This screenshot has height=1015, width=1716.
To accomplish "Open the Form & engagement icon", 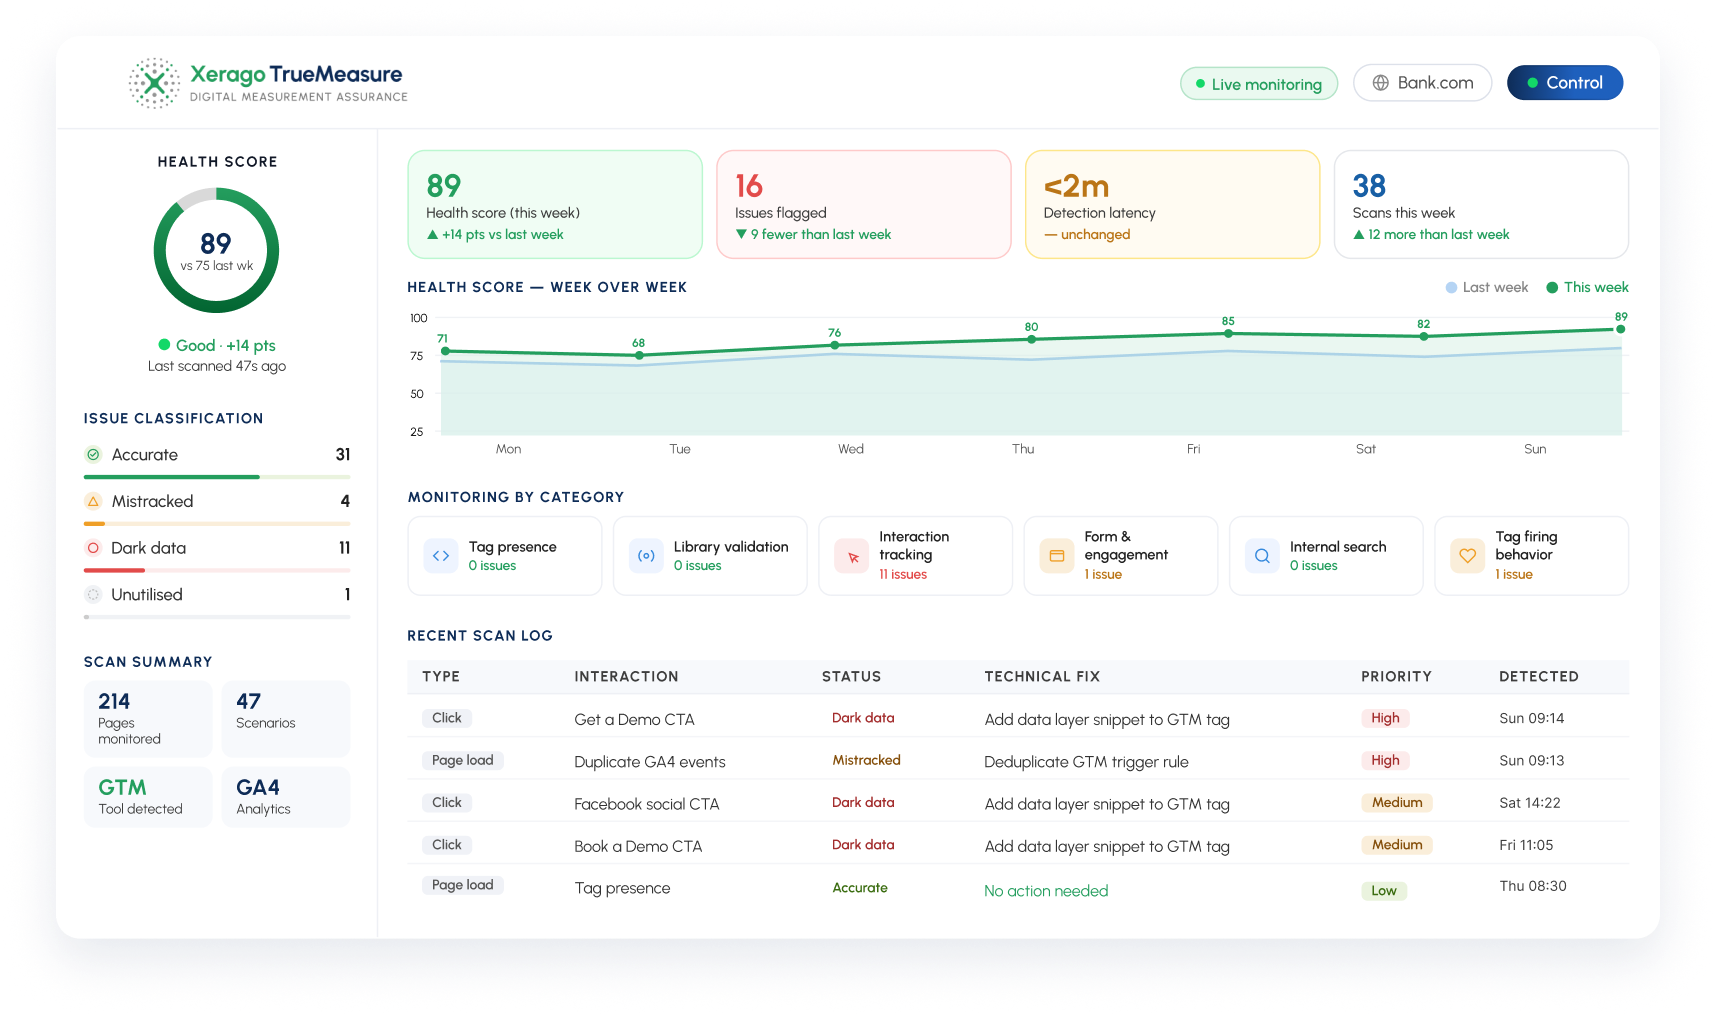I will pos(1057,556).
